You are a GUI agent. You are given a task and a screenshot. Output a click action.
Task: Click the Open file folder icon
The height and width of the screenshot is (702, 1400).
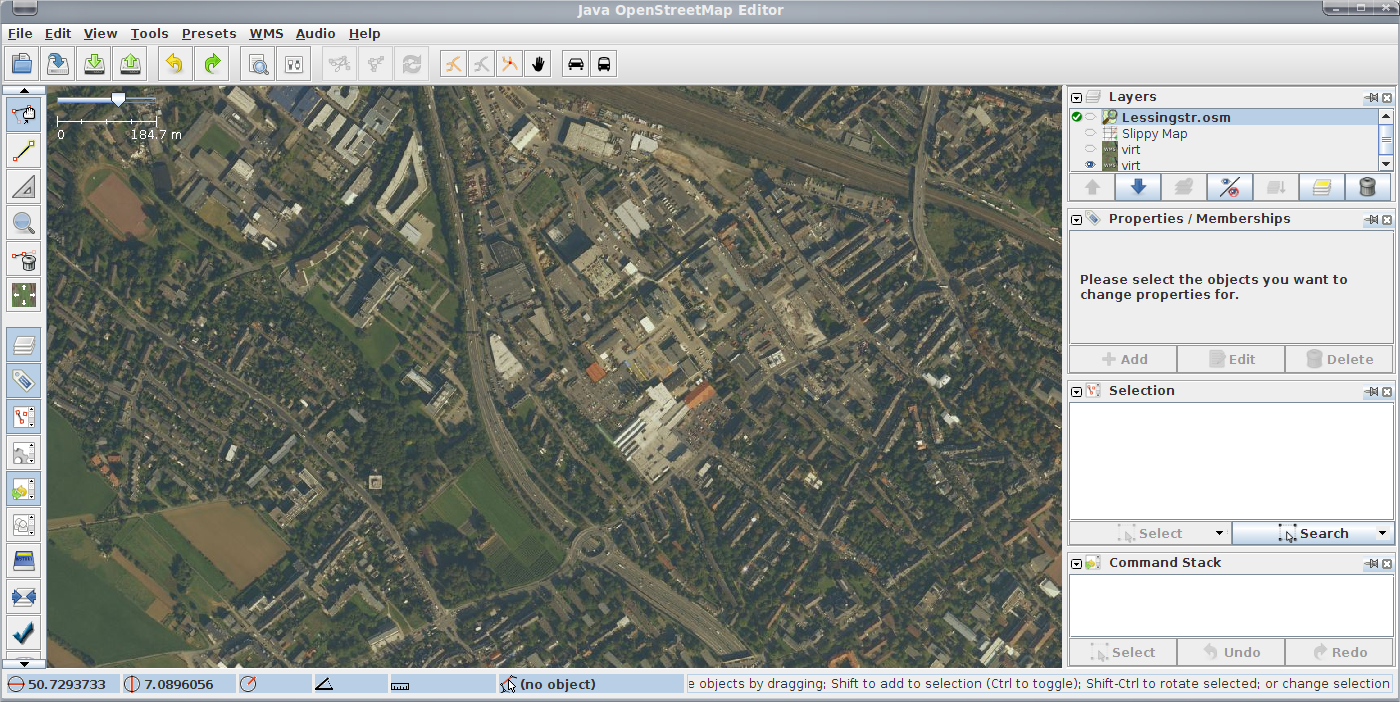pos(22,64)
